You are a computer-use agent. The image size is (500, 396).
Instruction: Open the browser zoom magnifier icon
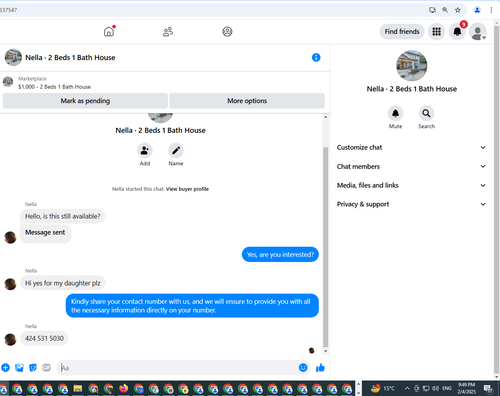tap(445, 10)
